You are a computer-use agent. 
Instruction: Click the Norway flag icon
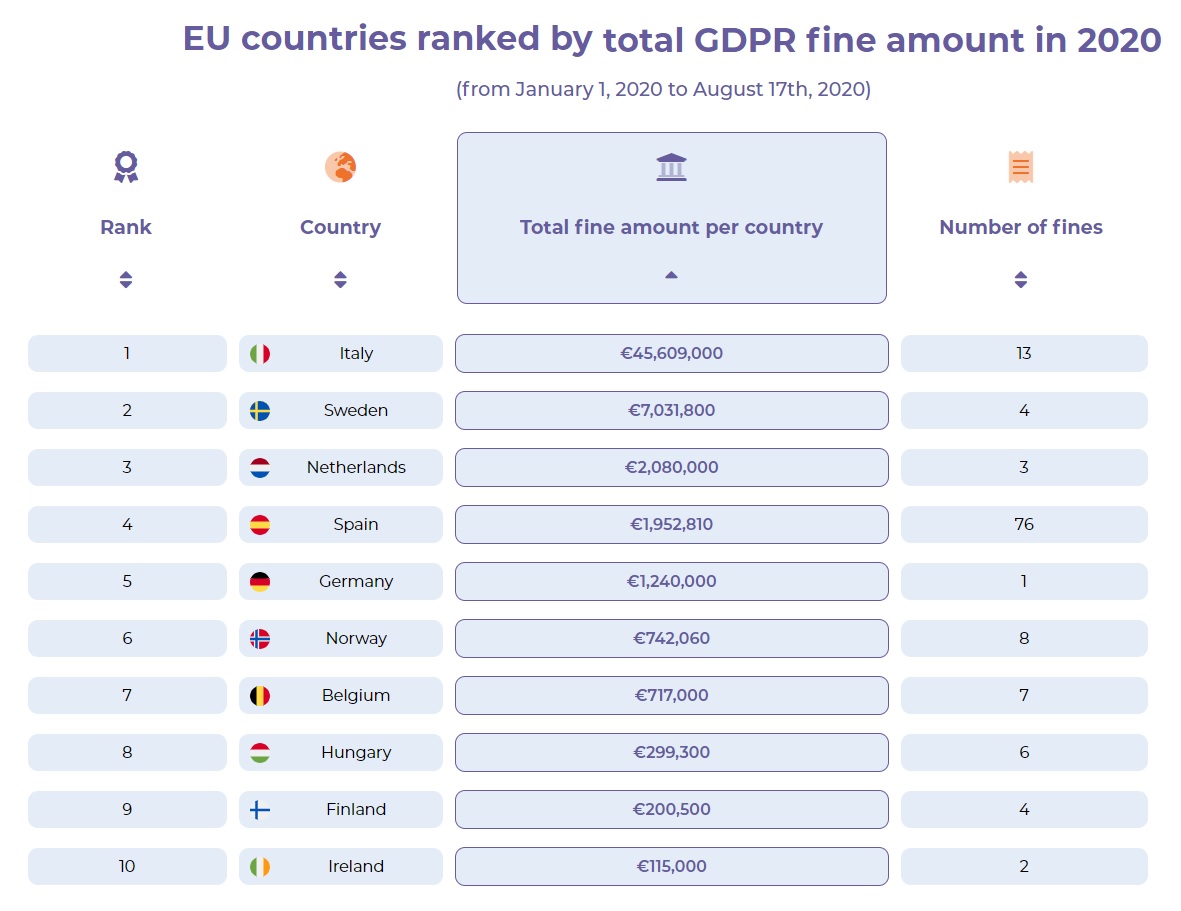[x=260, y=639]
